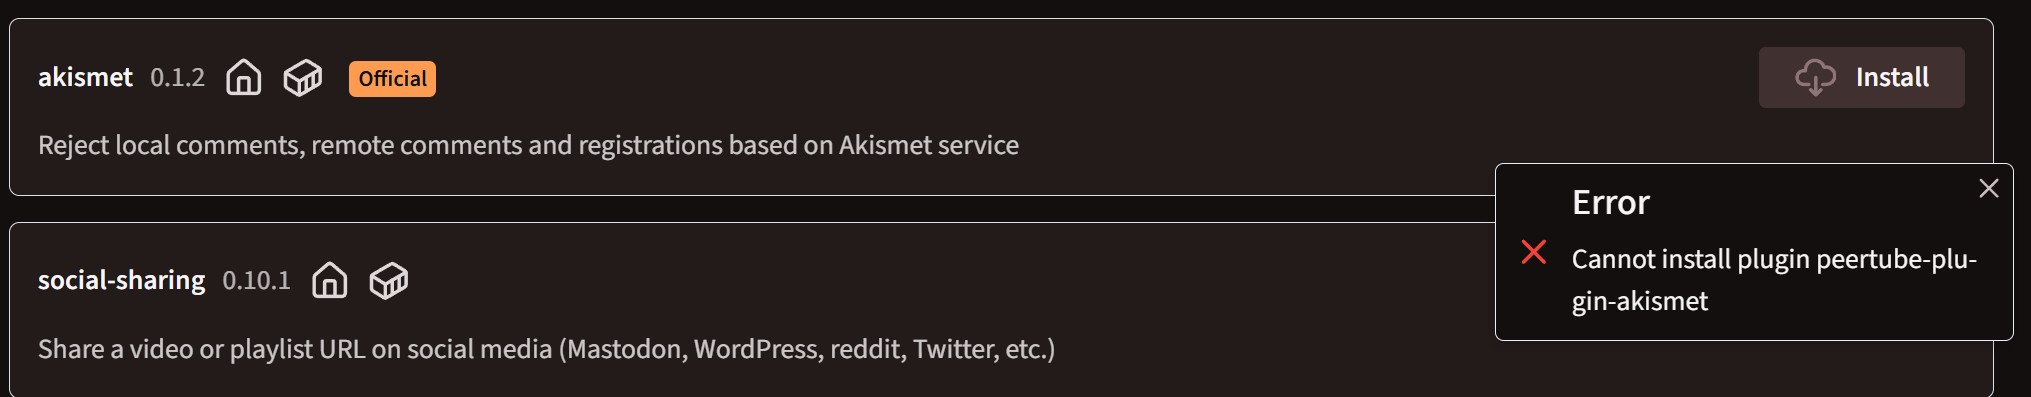Open the akismet plugin homepage icon

(x=243, y=77)
